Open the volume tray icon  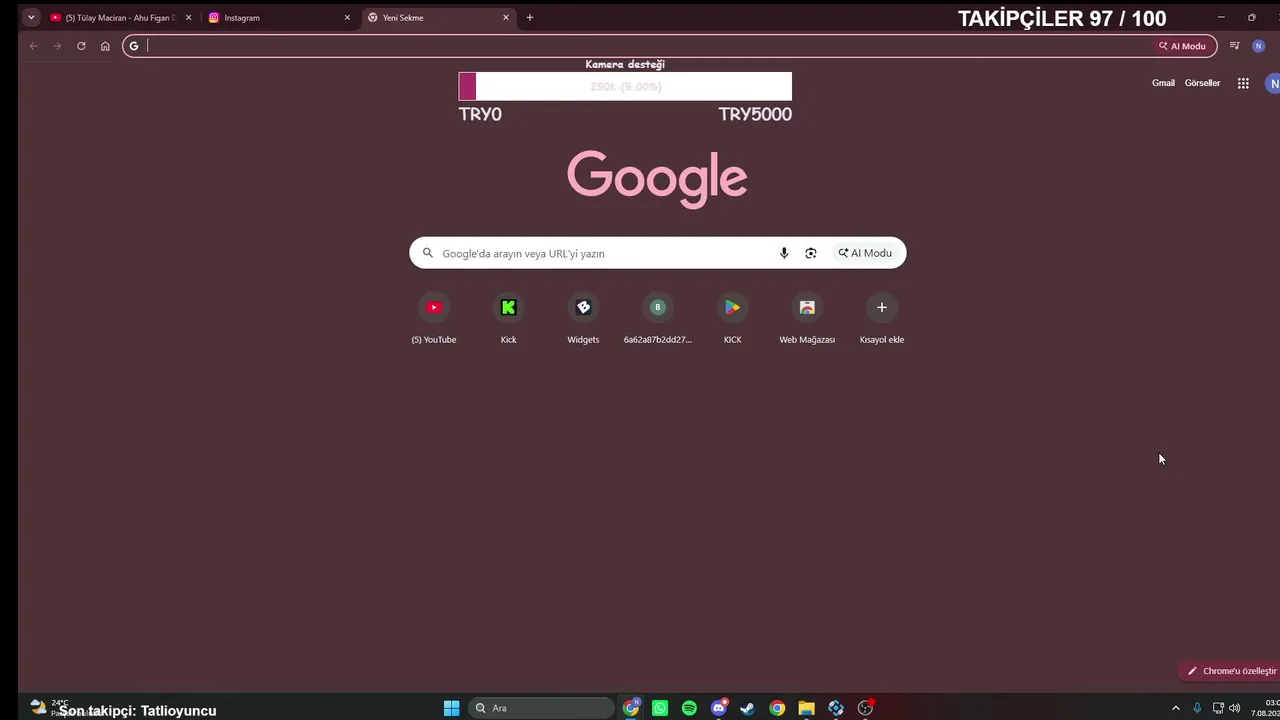click(x=1235, y=708)
